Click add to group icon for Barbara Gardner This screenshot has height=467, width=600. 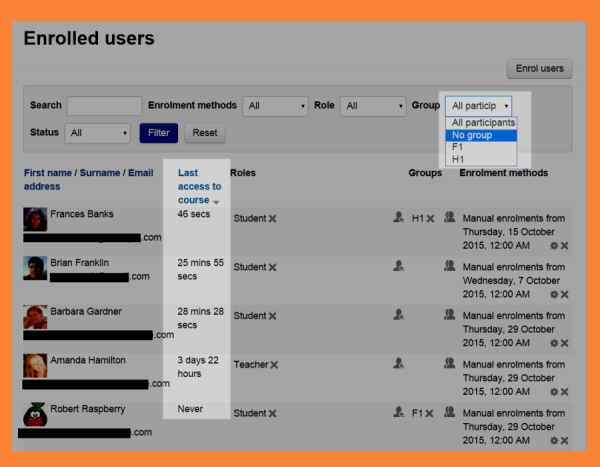[x=449, y=314]
